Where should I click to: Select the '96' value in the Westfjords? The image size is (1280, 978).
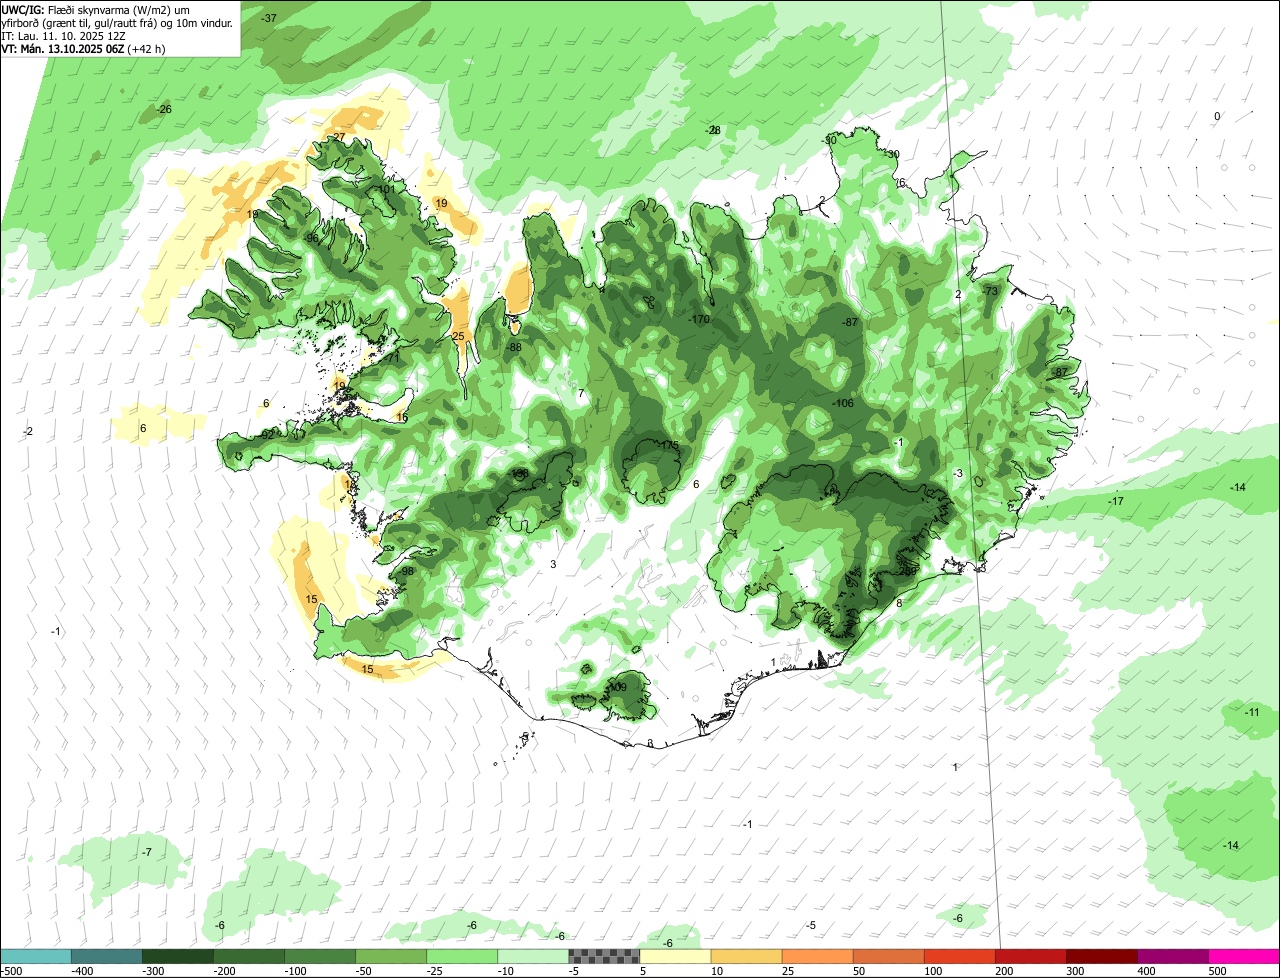(312, 238)
